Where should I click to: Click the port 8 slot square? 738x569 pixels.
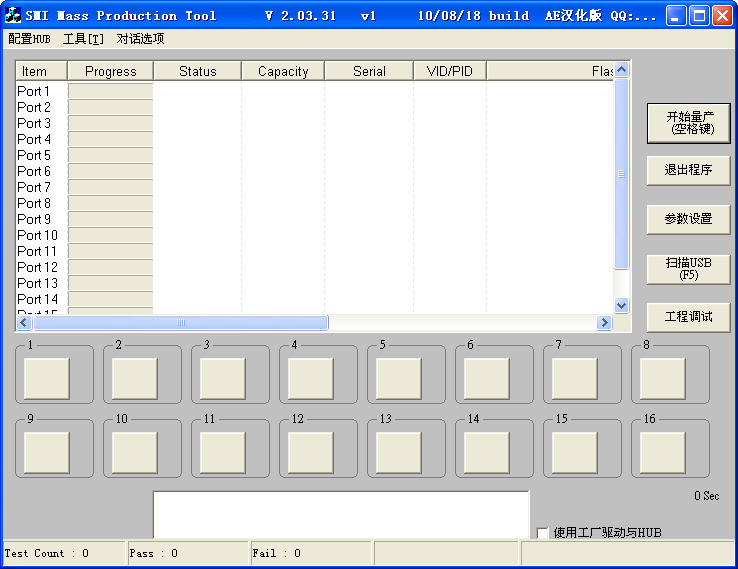662,379
